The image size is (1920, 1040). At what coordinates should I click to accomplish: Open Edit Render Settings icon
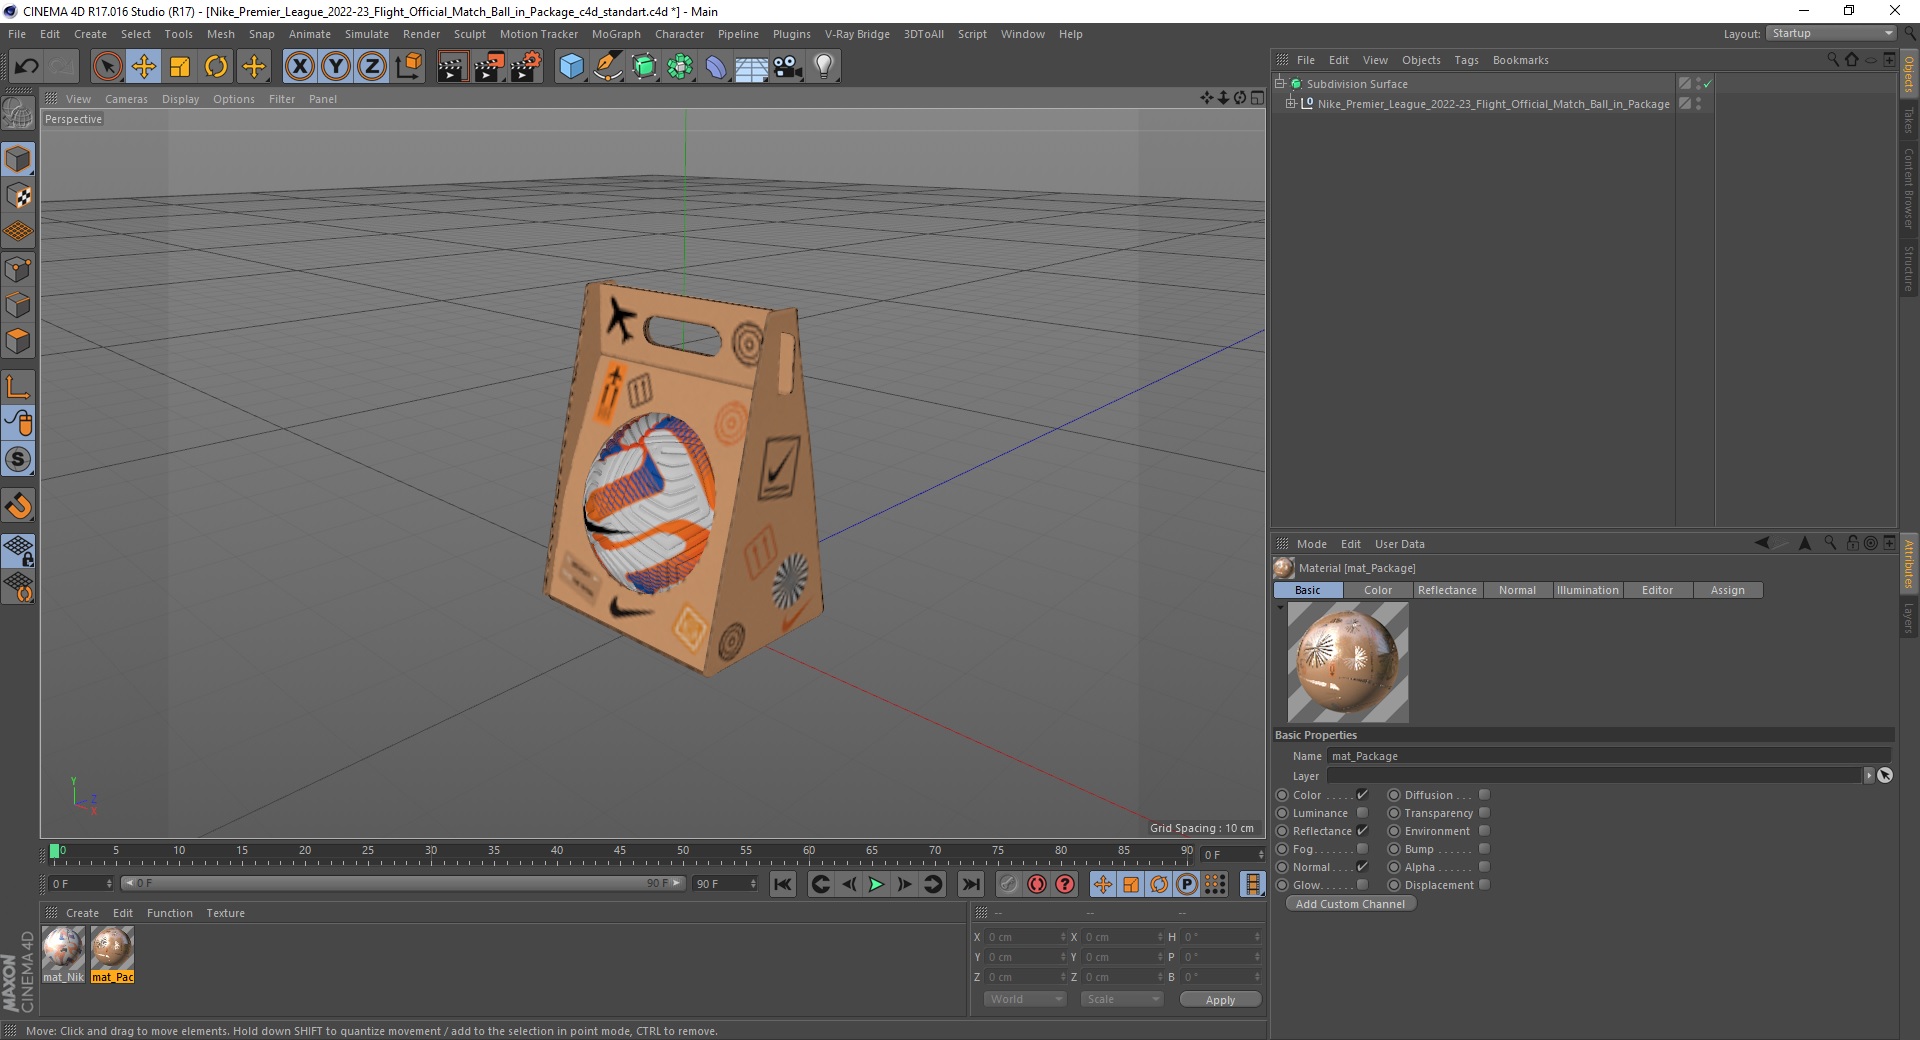tap(526, 67)
